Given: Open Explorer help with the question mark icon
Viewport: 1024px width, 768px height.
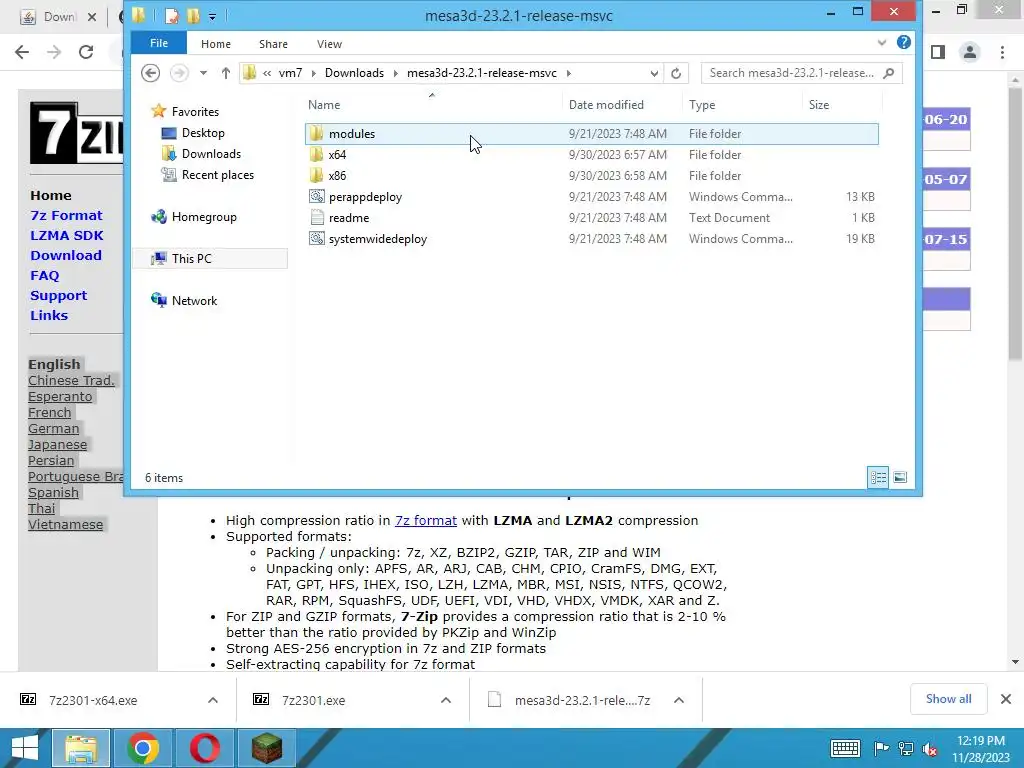Looking at the screenshot, I should pyautogui.click(x=904, y=42).
